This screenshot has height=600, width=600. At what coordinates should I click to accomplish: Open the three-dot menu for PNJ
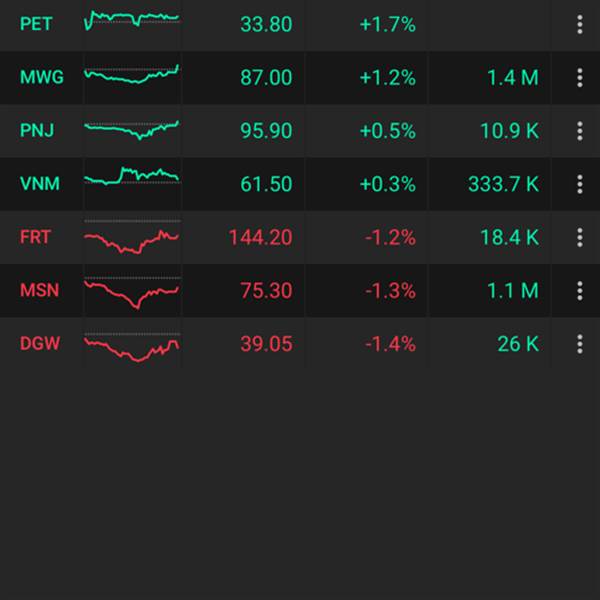click(579, 131)
